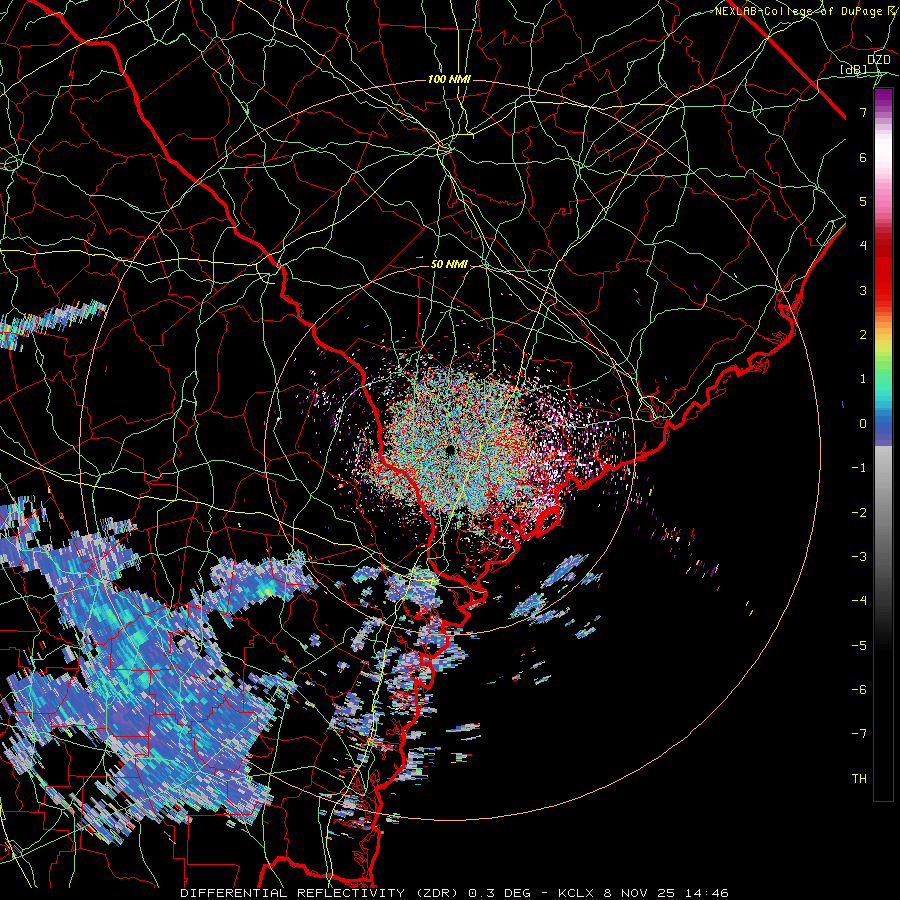Click the "3" value on the scale

tap(863, 290)
